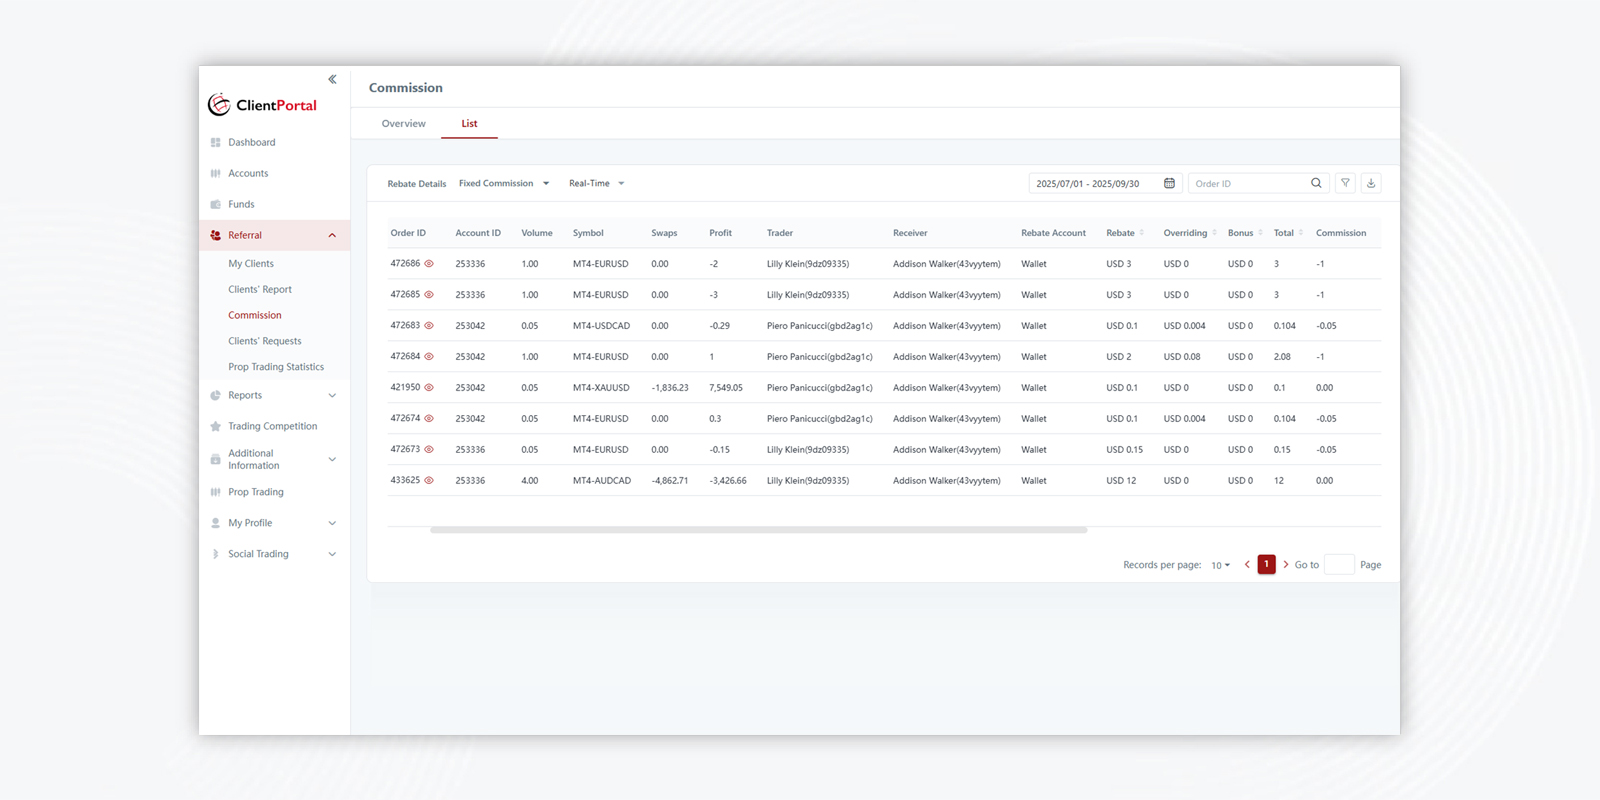Open the Fixed Commission dropdown
The image size is (1600, 800).
click(x=504, y=183)
